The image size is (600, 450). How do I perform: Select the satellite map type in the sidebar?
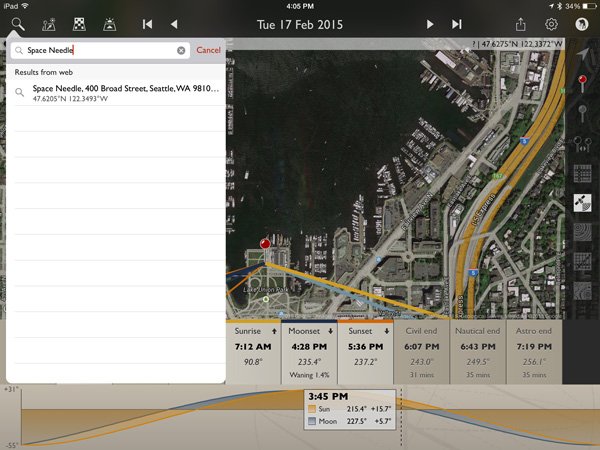tap(582, 202)
